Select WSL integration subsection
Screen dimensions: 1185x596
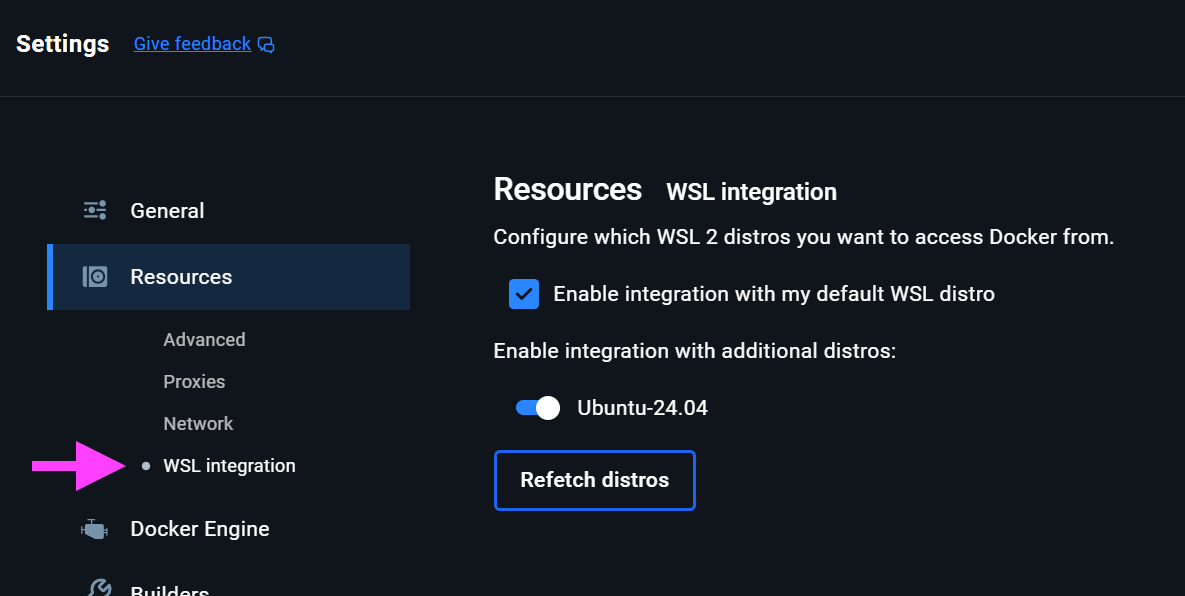click(229, 465)
